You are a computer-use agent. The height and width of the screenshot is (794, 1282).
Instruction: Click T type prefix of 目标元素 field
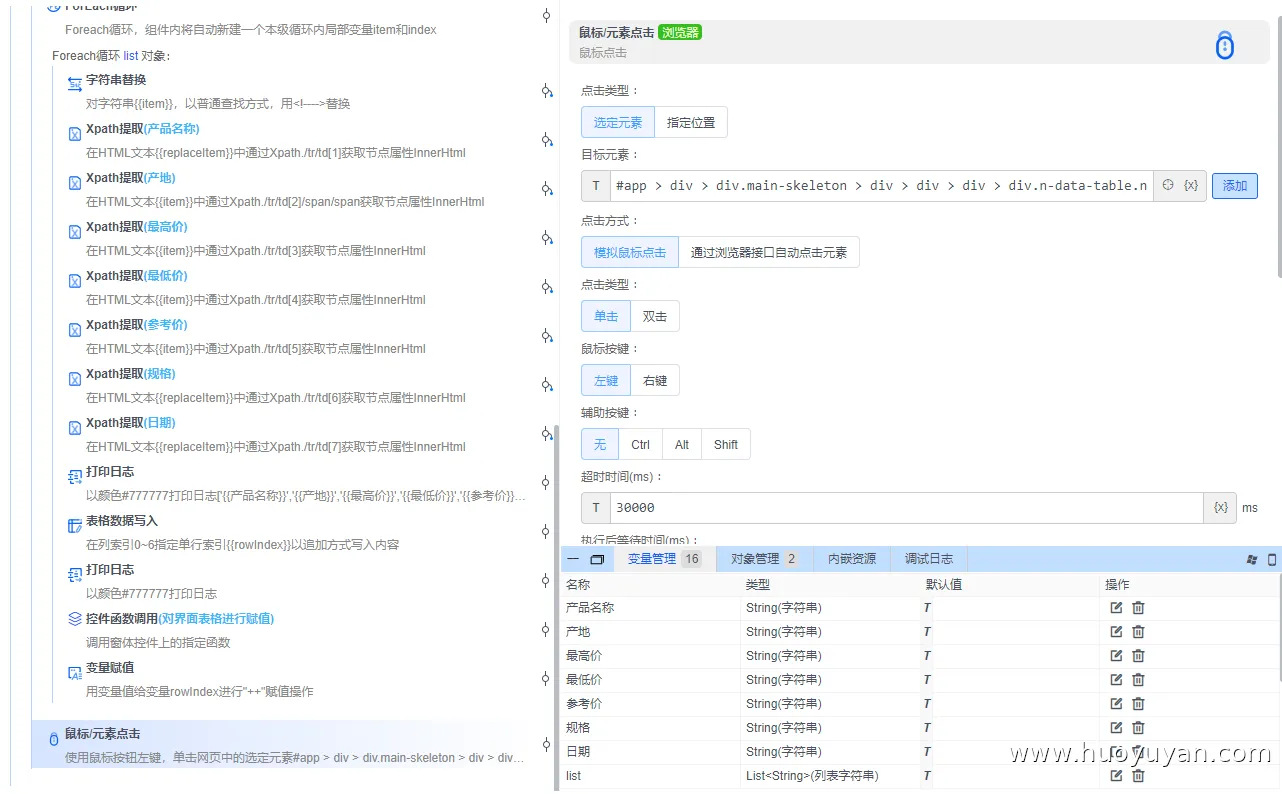596,186
